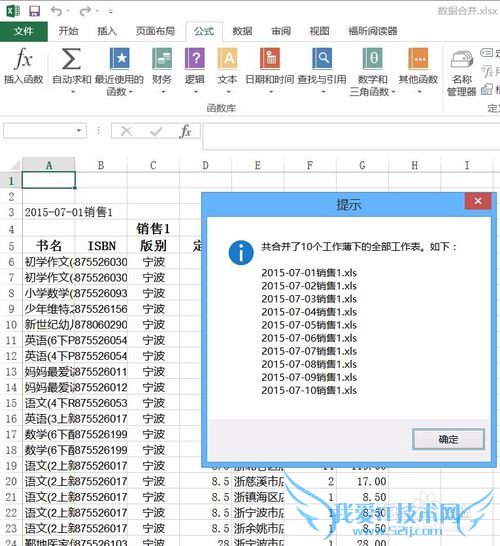This screenshot has width=500, height=546.
Task: Switch to the Foxit Reader (福昕阅读器) tab
Action: (373, 31)
